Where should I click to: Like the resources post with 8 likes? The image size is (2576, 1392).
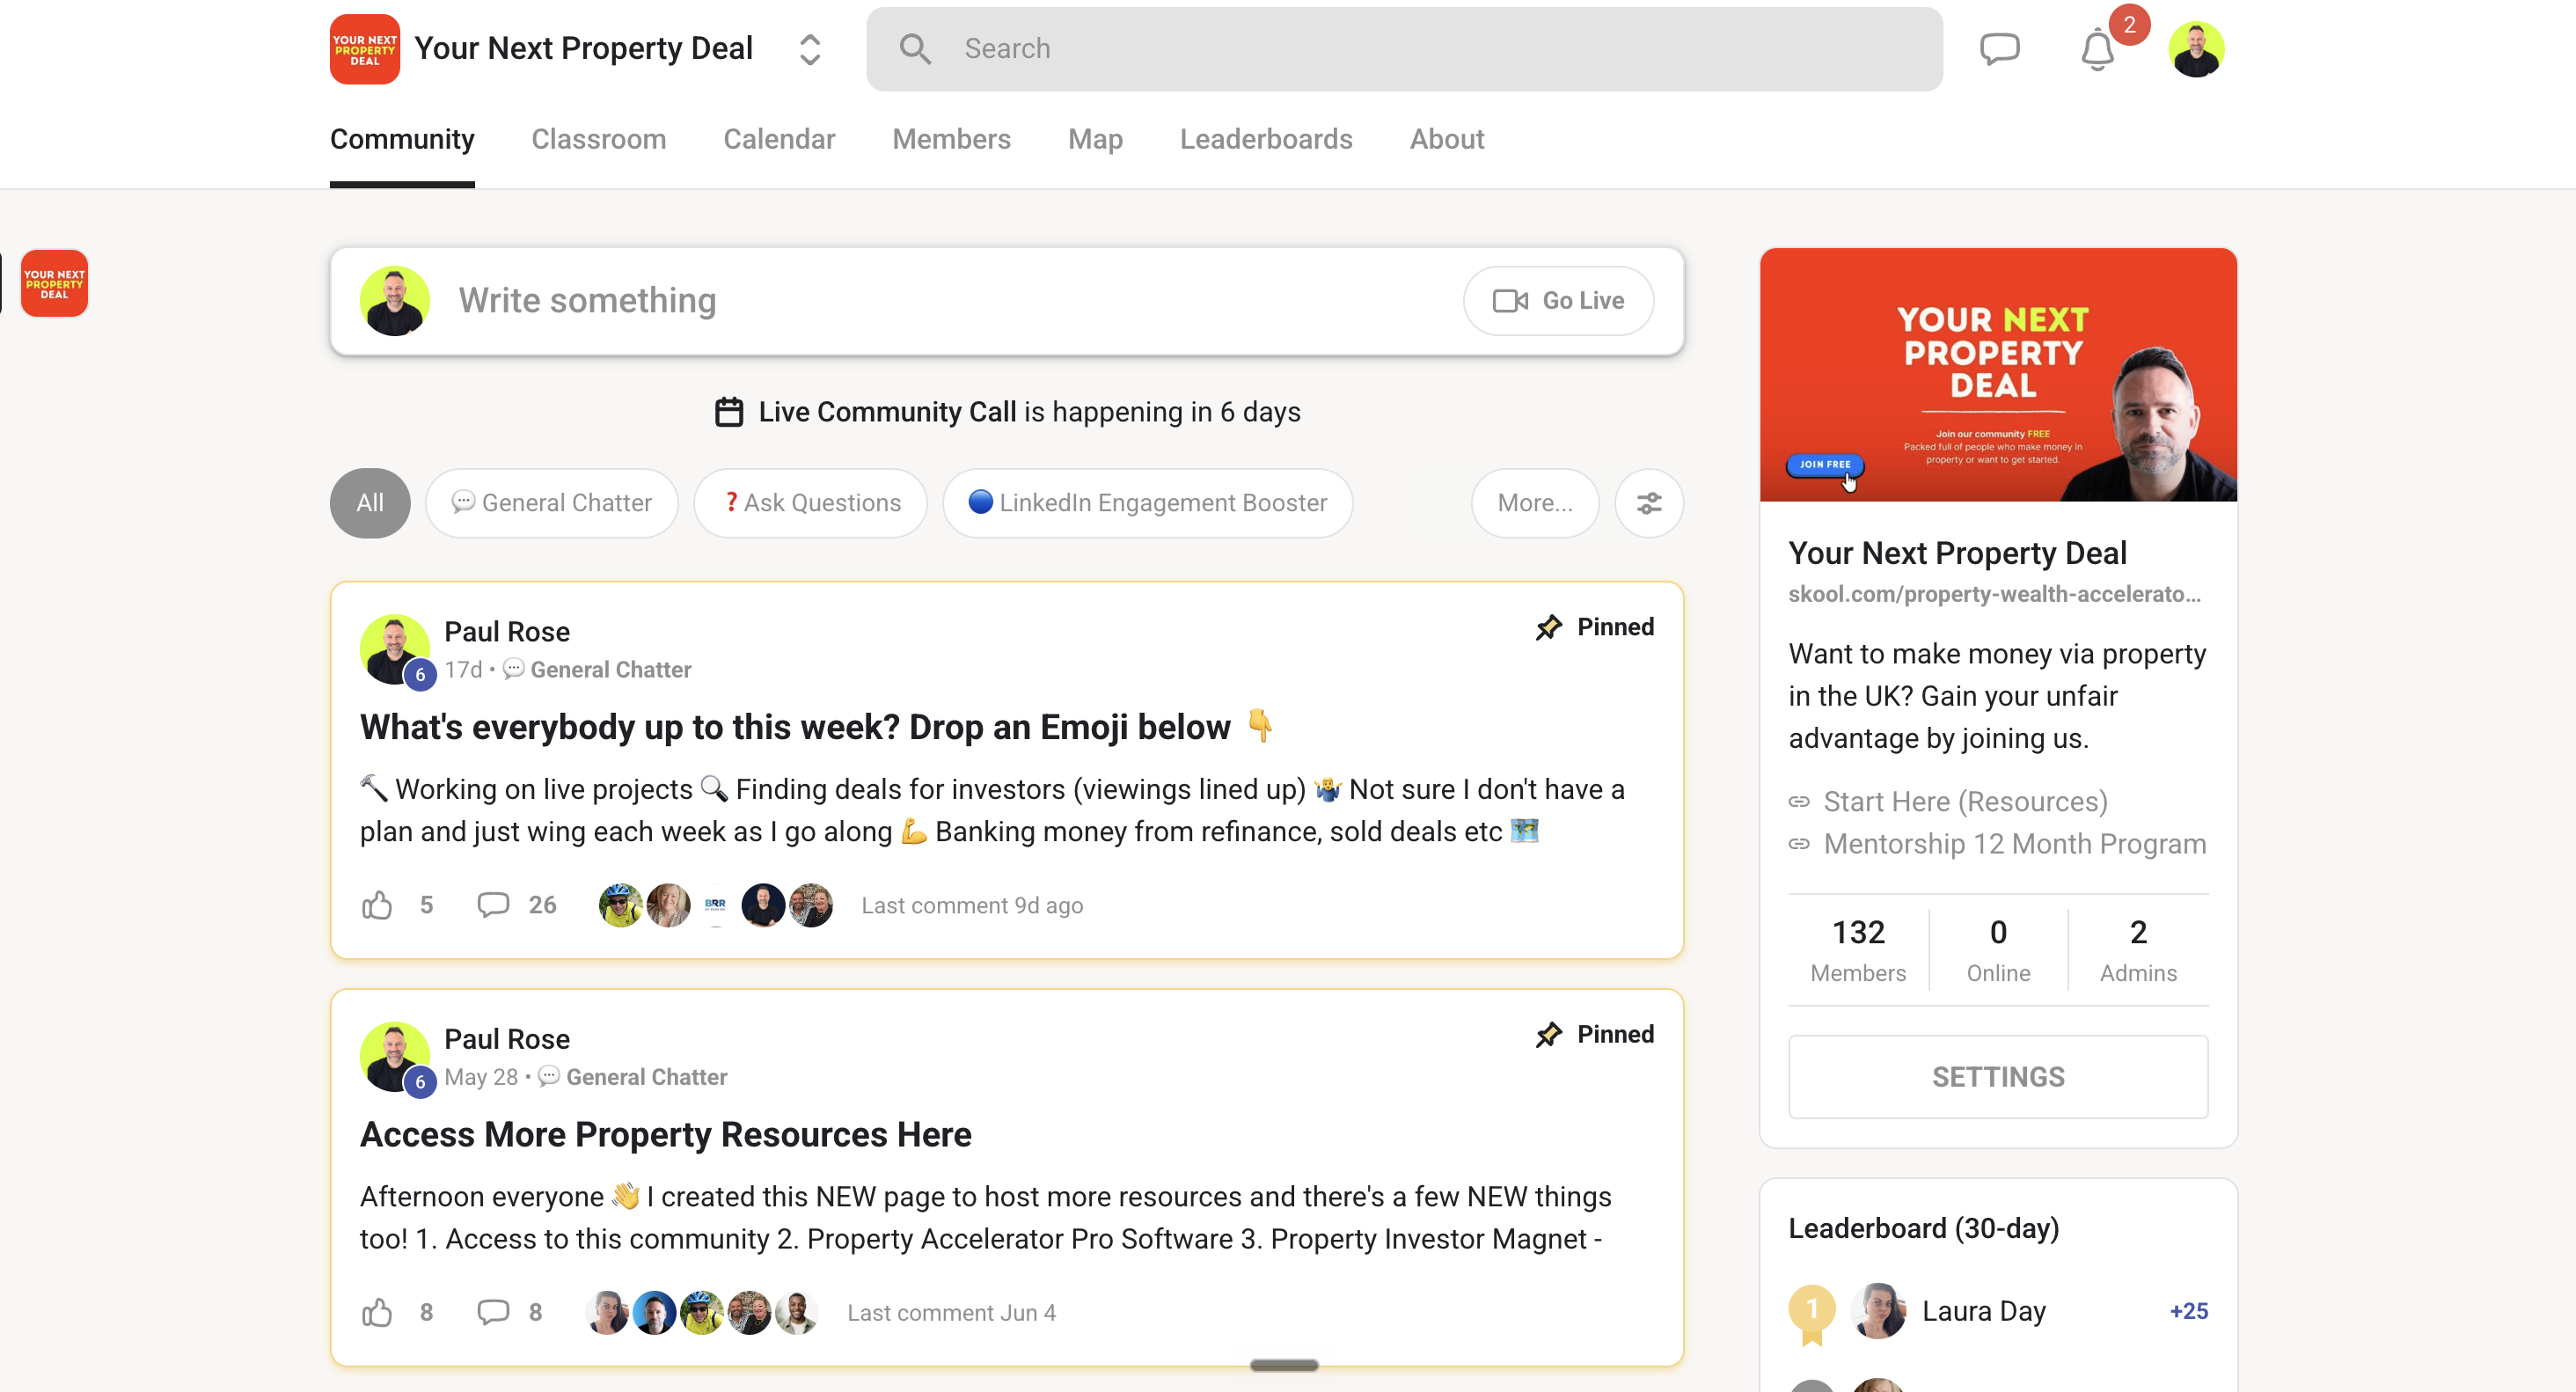pos(377,1312)
